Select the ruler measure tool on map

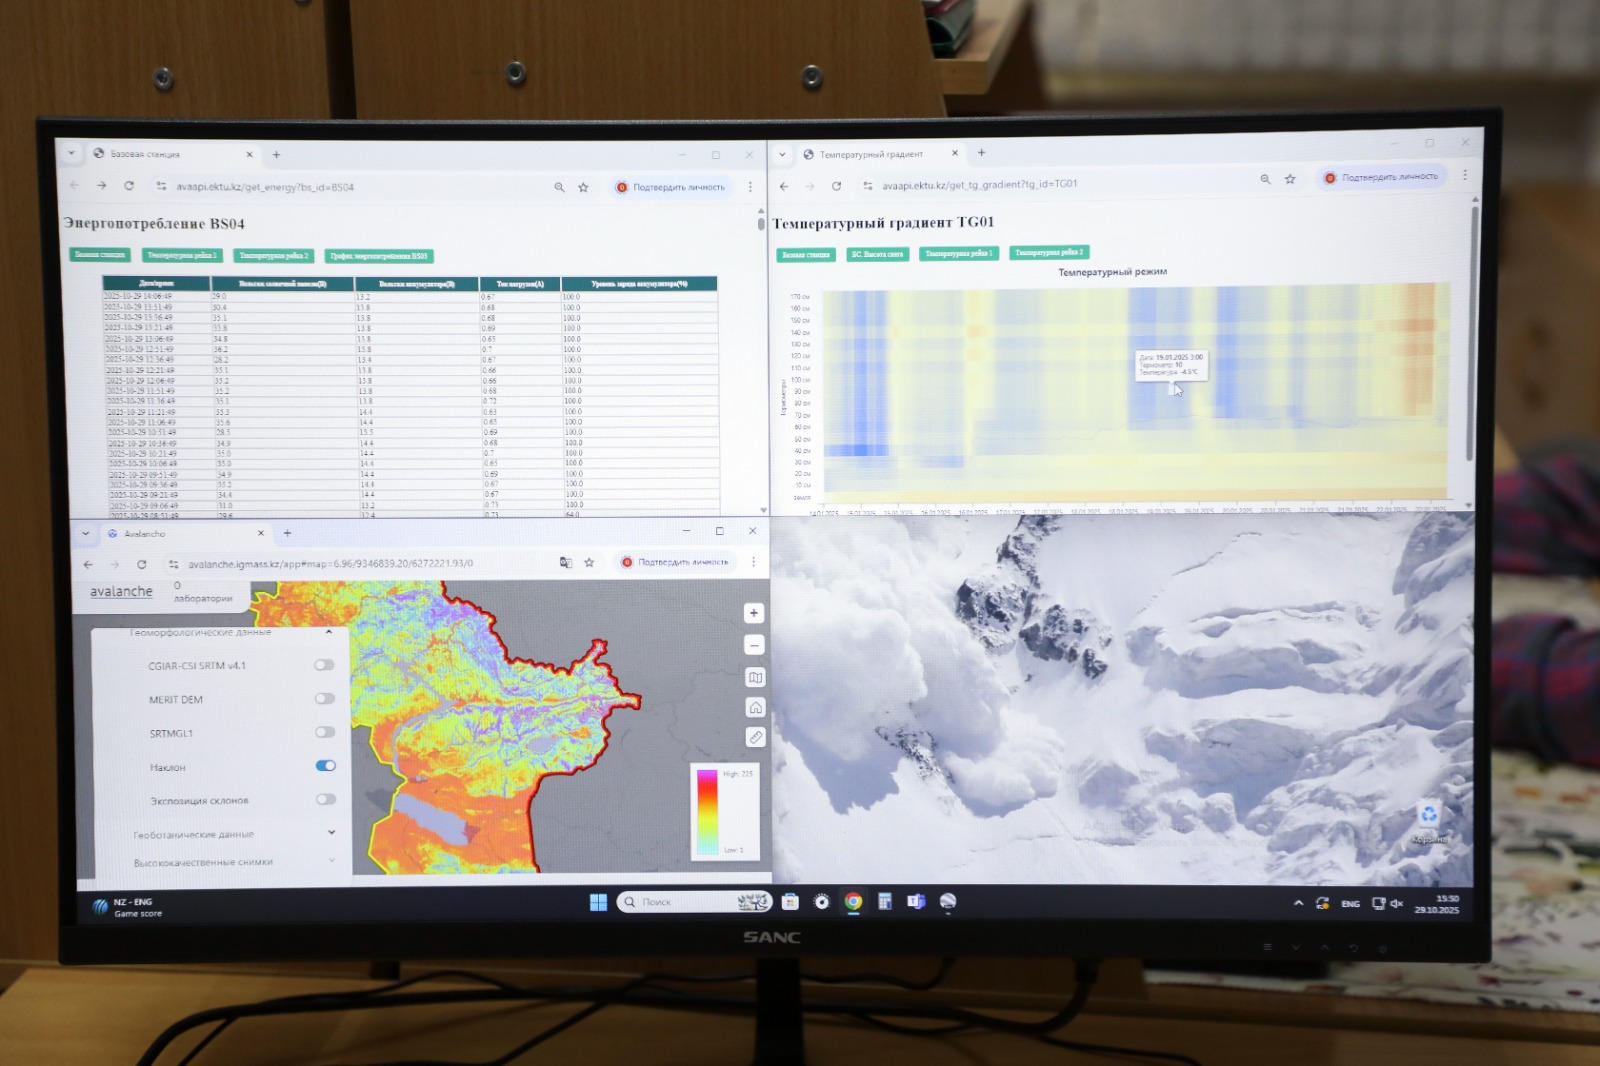tap(755, 737)
